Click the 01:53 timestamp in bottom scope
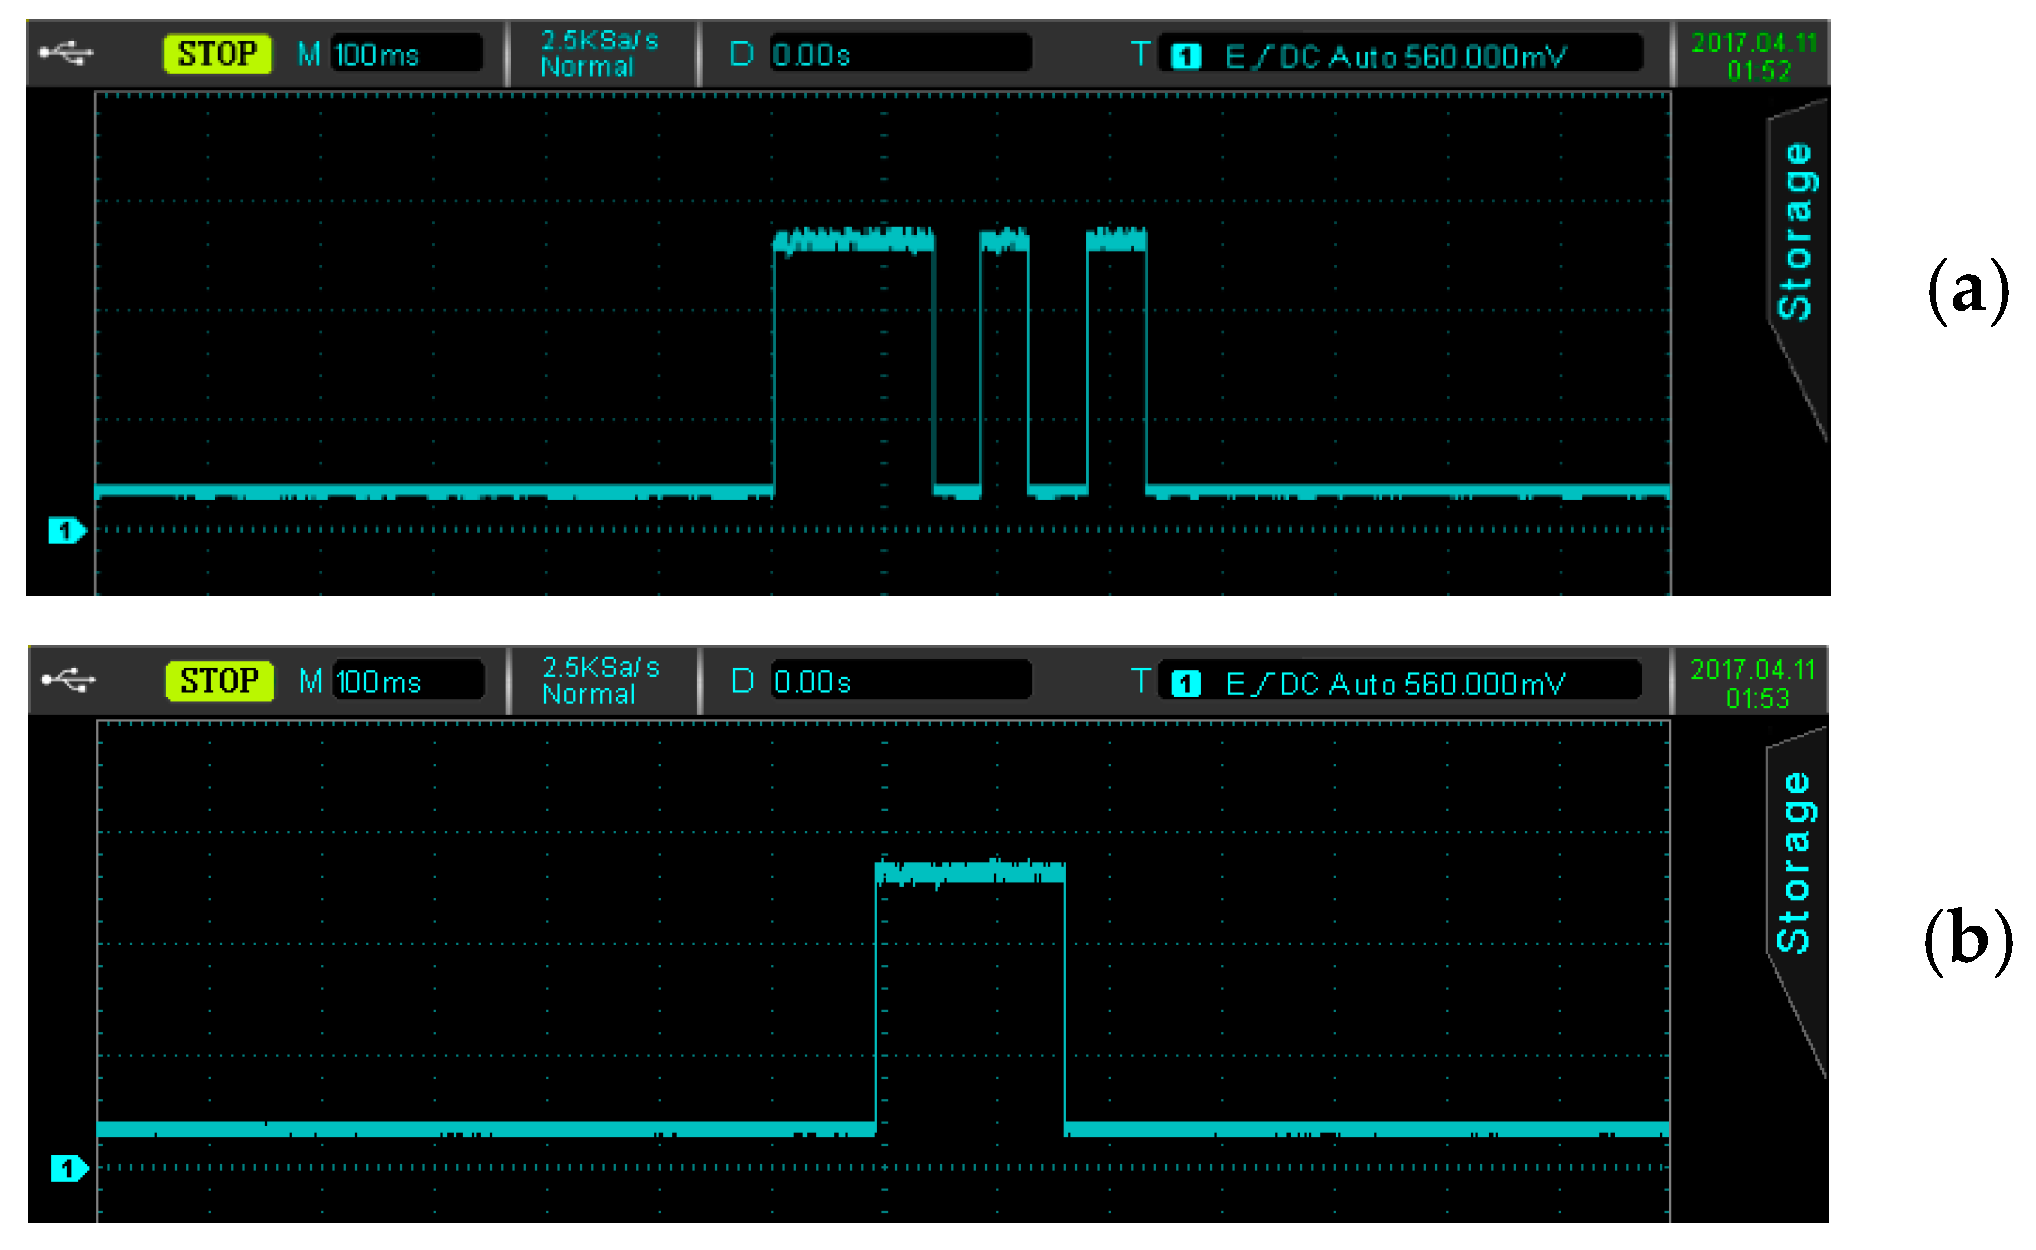 [x=1757, y=698]
